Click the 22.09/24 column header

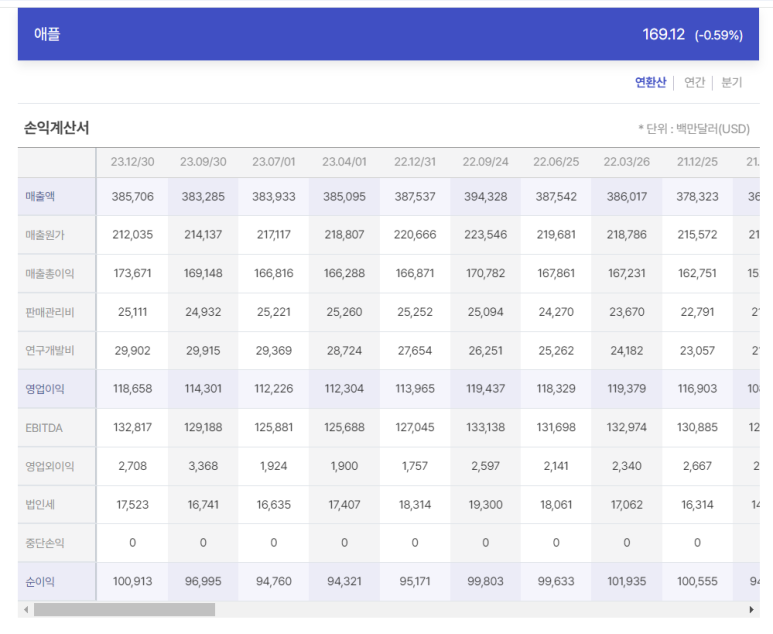tap(485, 162)
